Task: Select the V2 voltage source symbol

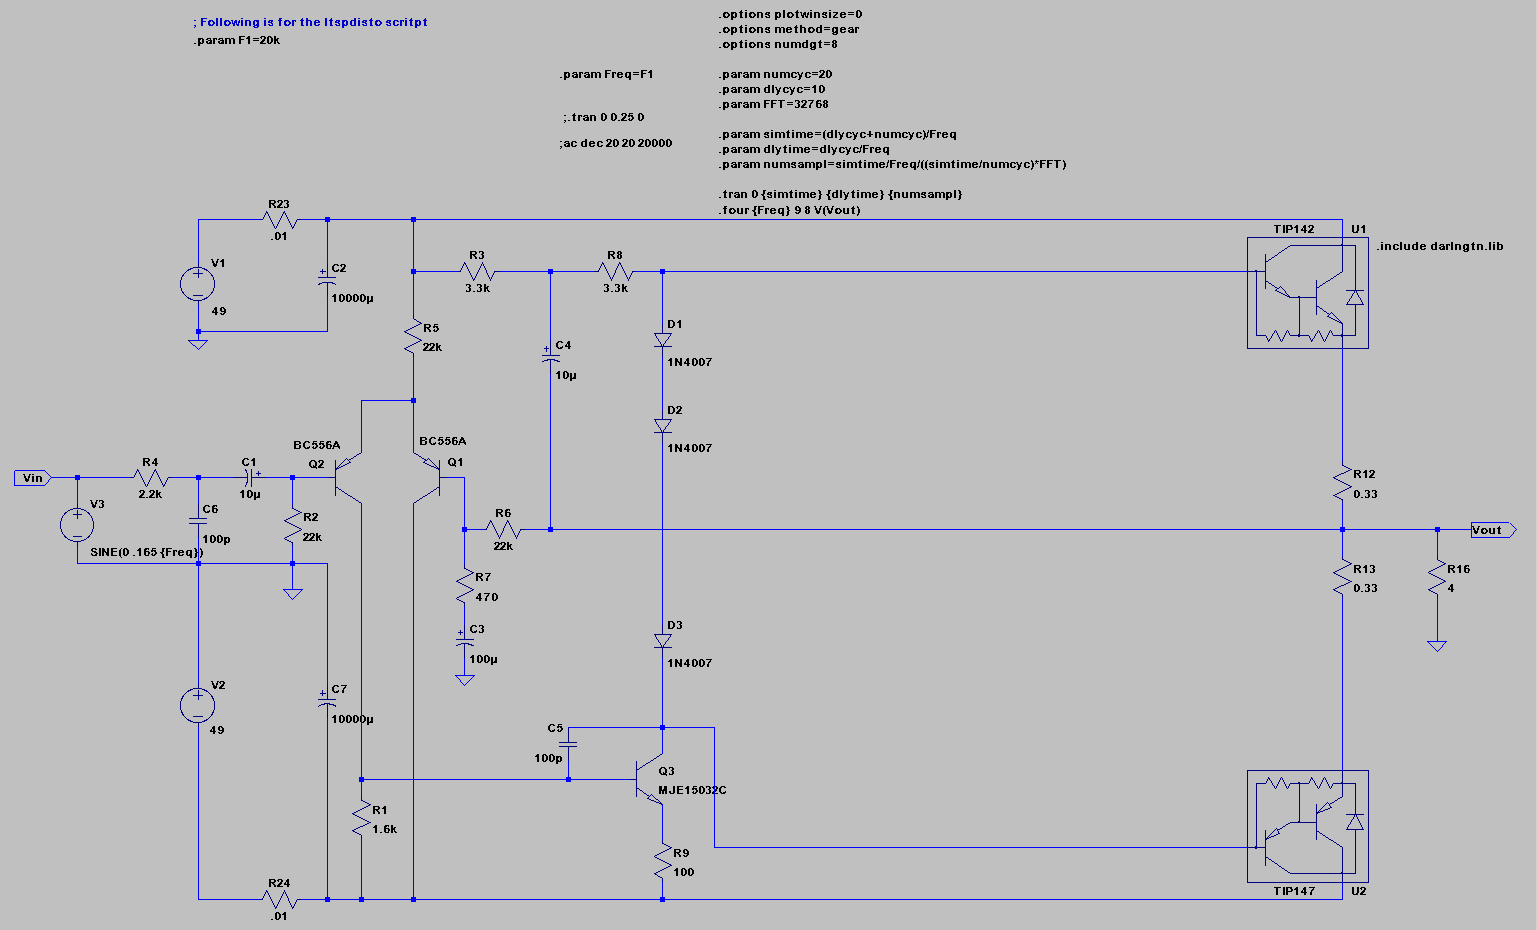Action: click(197, 706)
